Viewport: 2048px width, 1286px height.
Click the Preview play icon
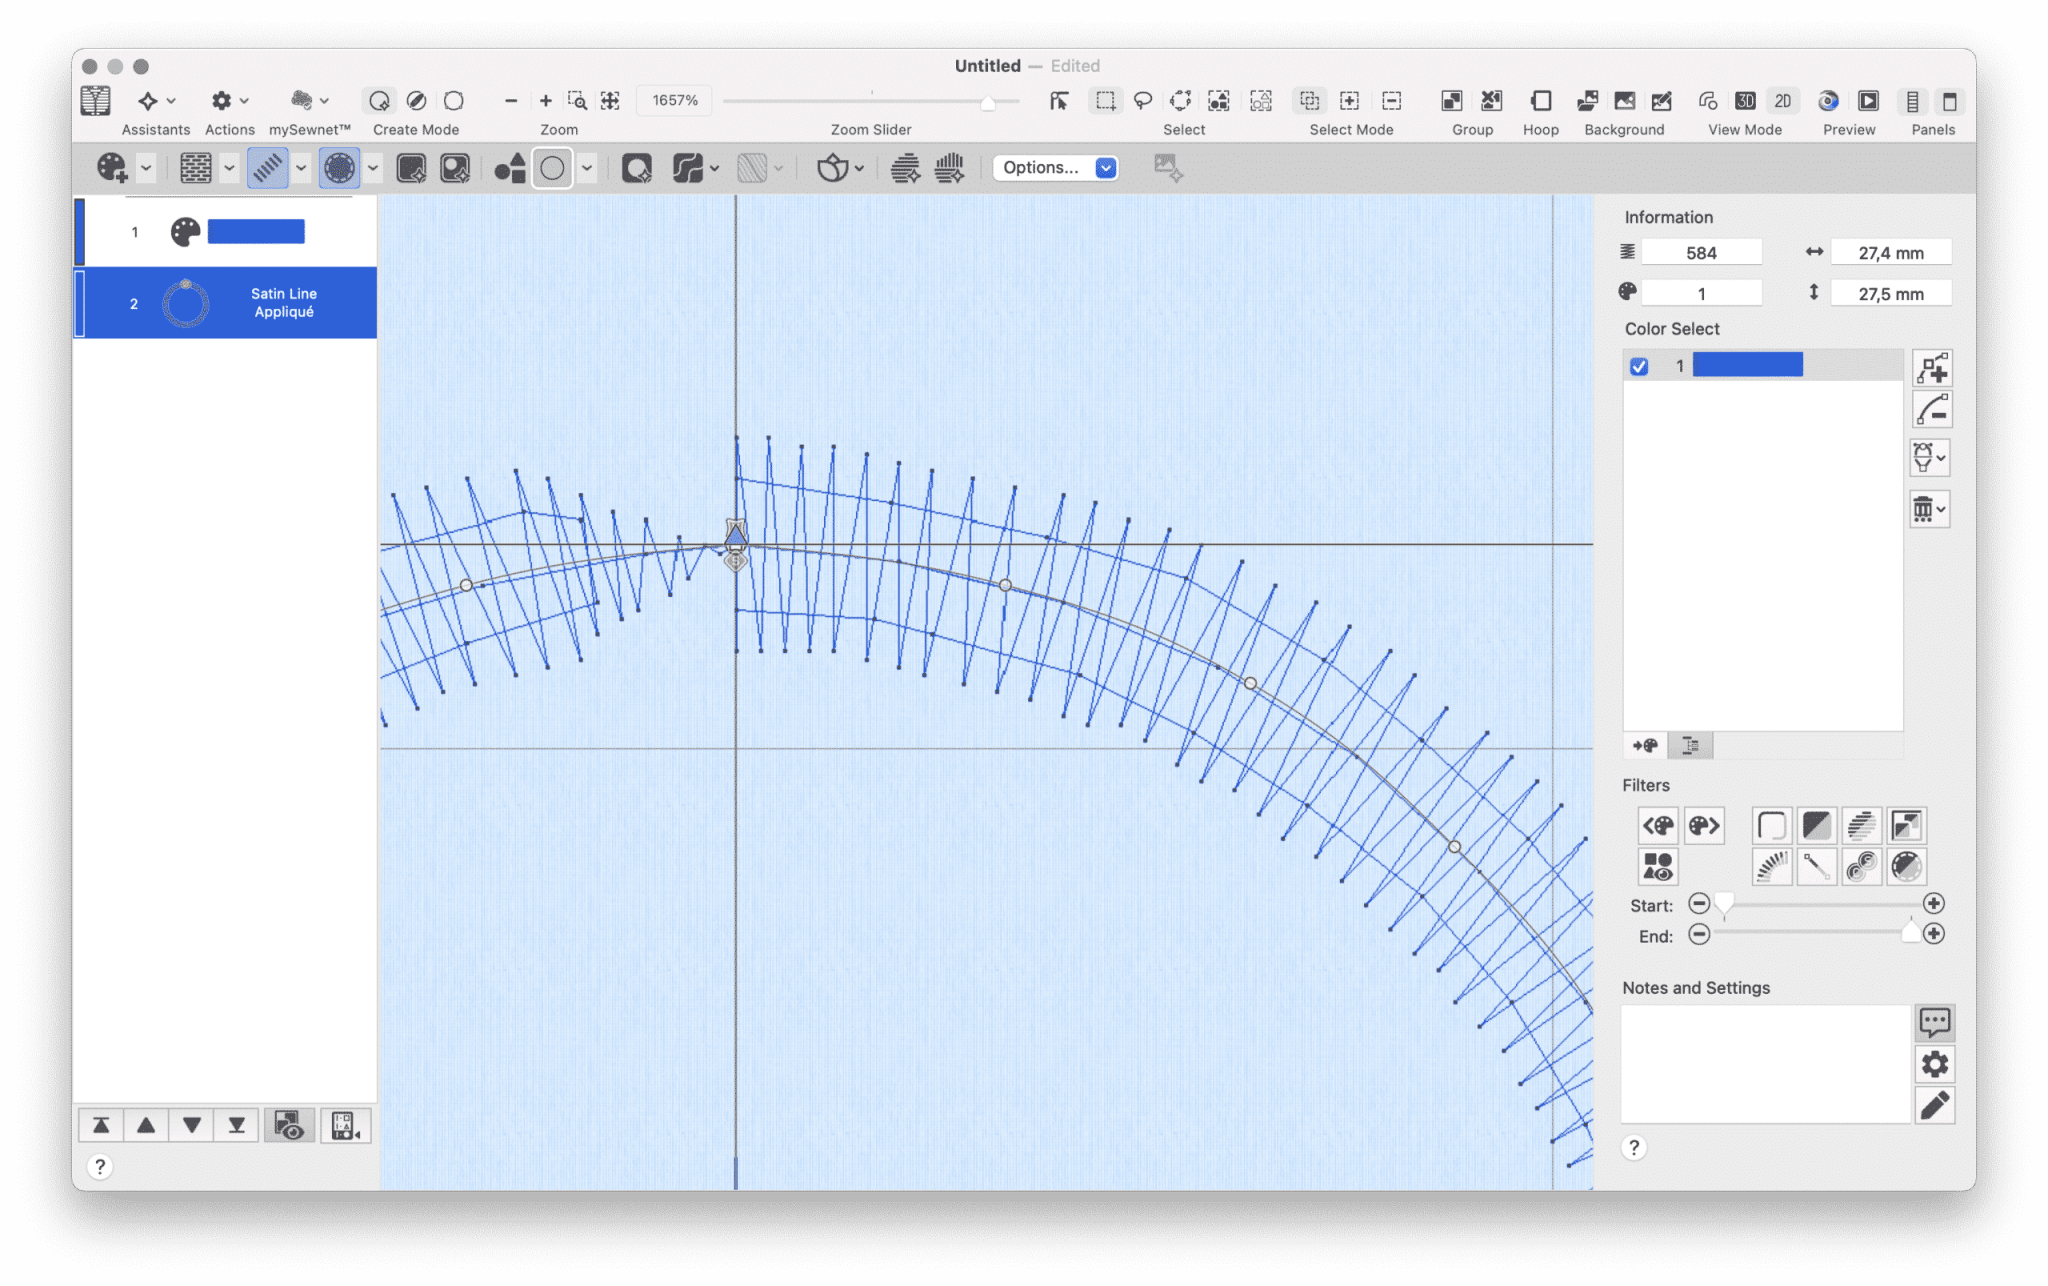[x=1867, y=101]
